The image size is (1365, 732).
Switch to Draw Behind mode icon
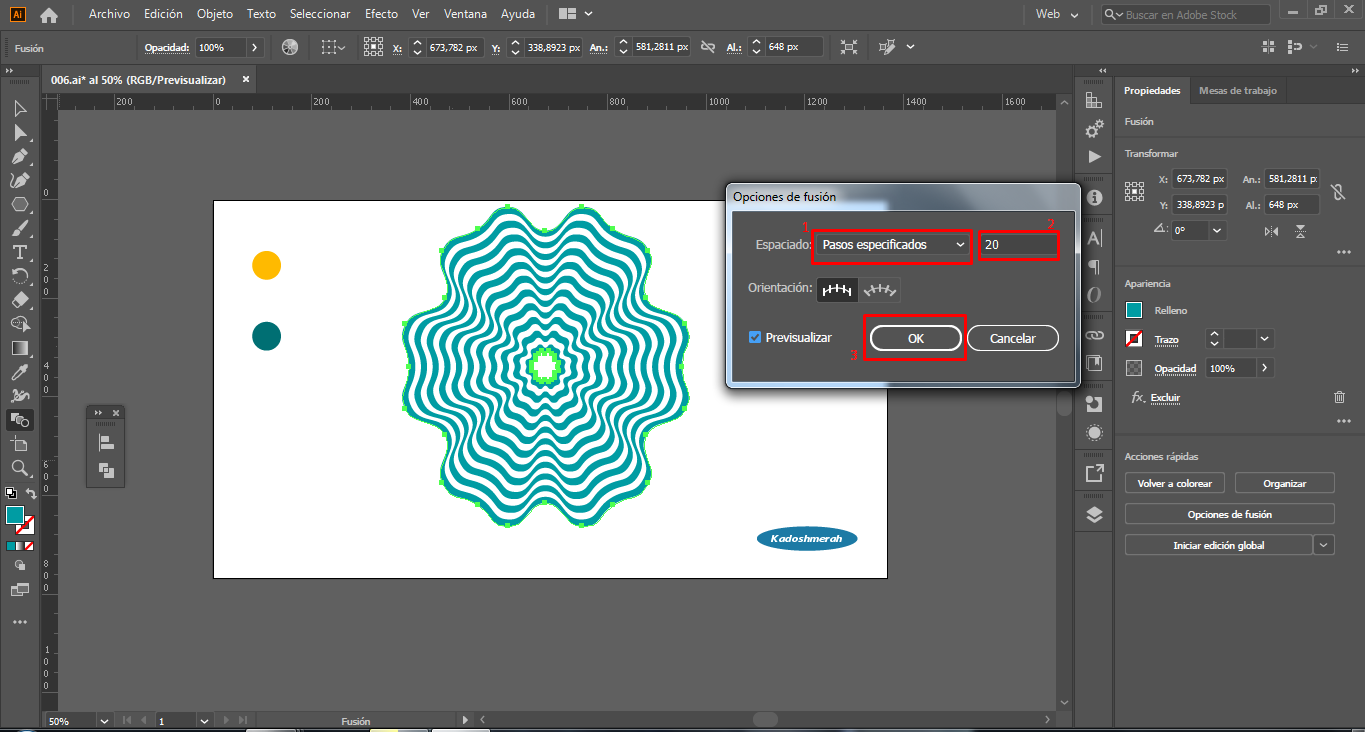pyautogui.click(x=20, y=565)
